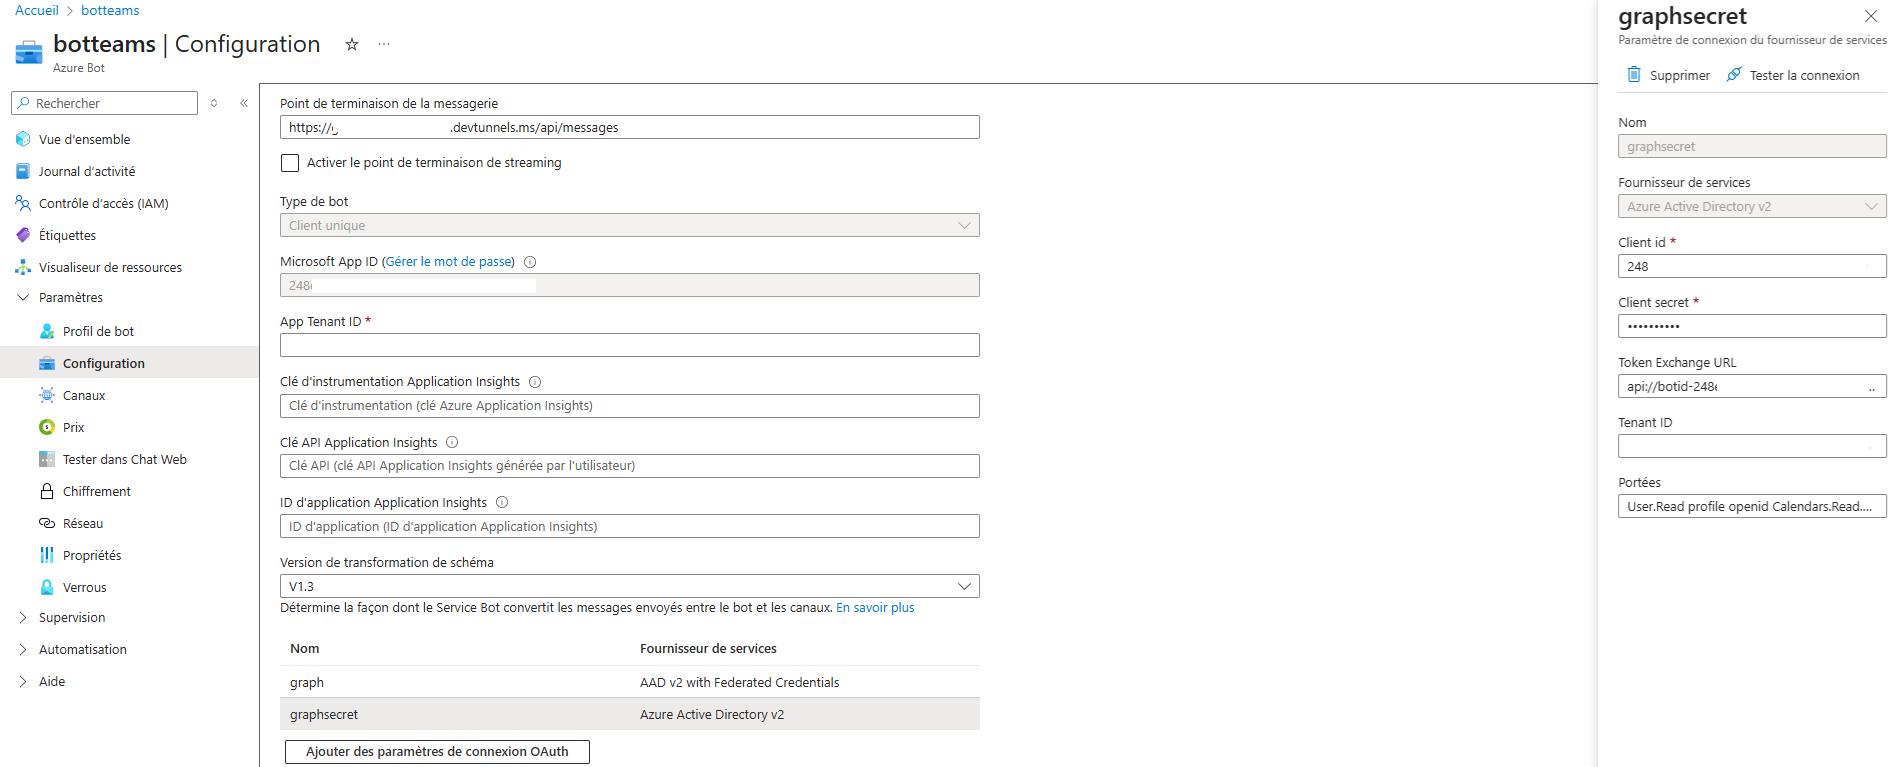The width and height of the screenshot is (1892, 767).
Task: Click the Tester dans Chat Web icon
Action: tap(47, 459)
